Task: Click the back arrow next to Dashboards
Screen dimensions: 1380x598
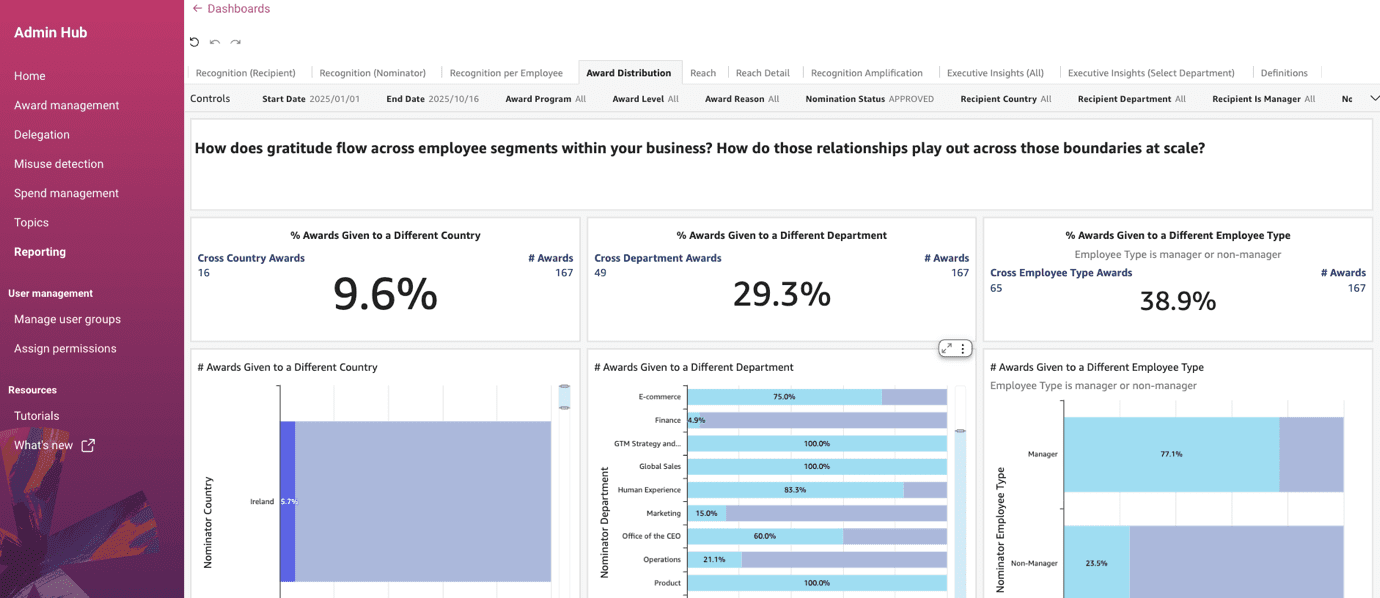Action: click(x=197, y=9)
